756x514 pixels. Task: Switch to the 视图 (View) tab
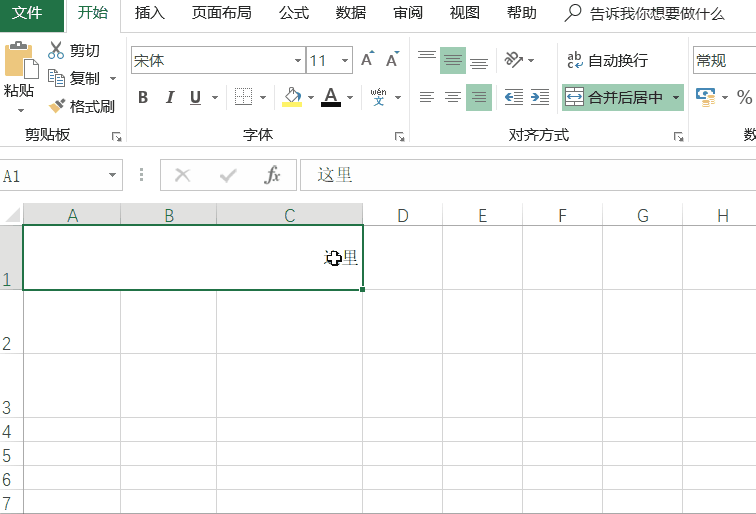[x=464, y=13]
